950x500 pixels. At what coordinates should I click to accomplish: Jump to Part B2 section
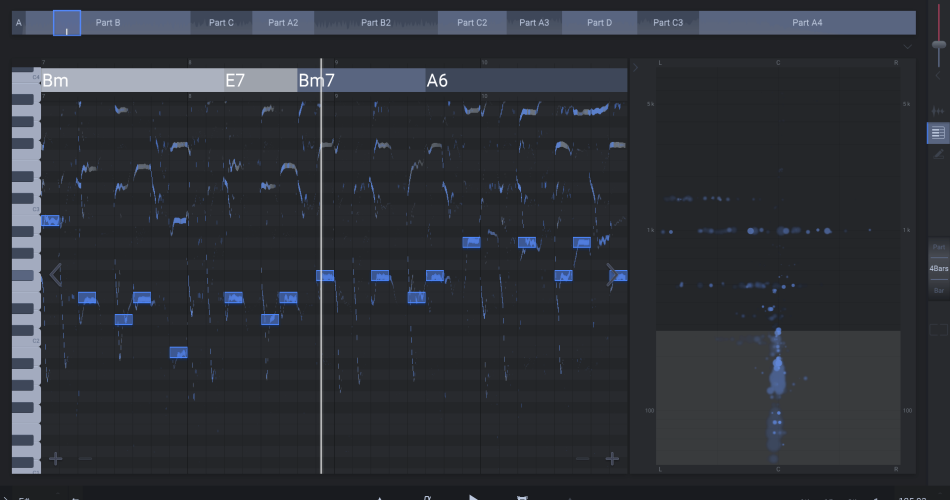376,22
